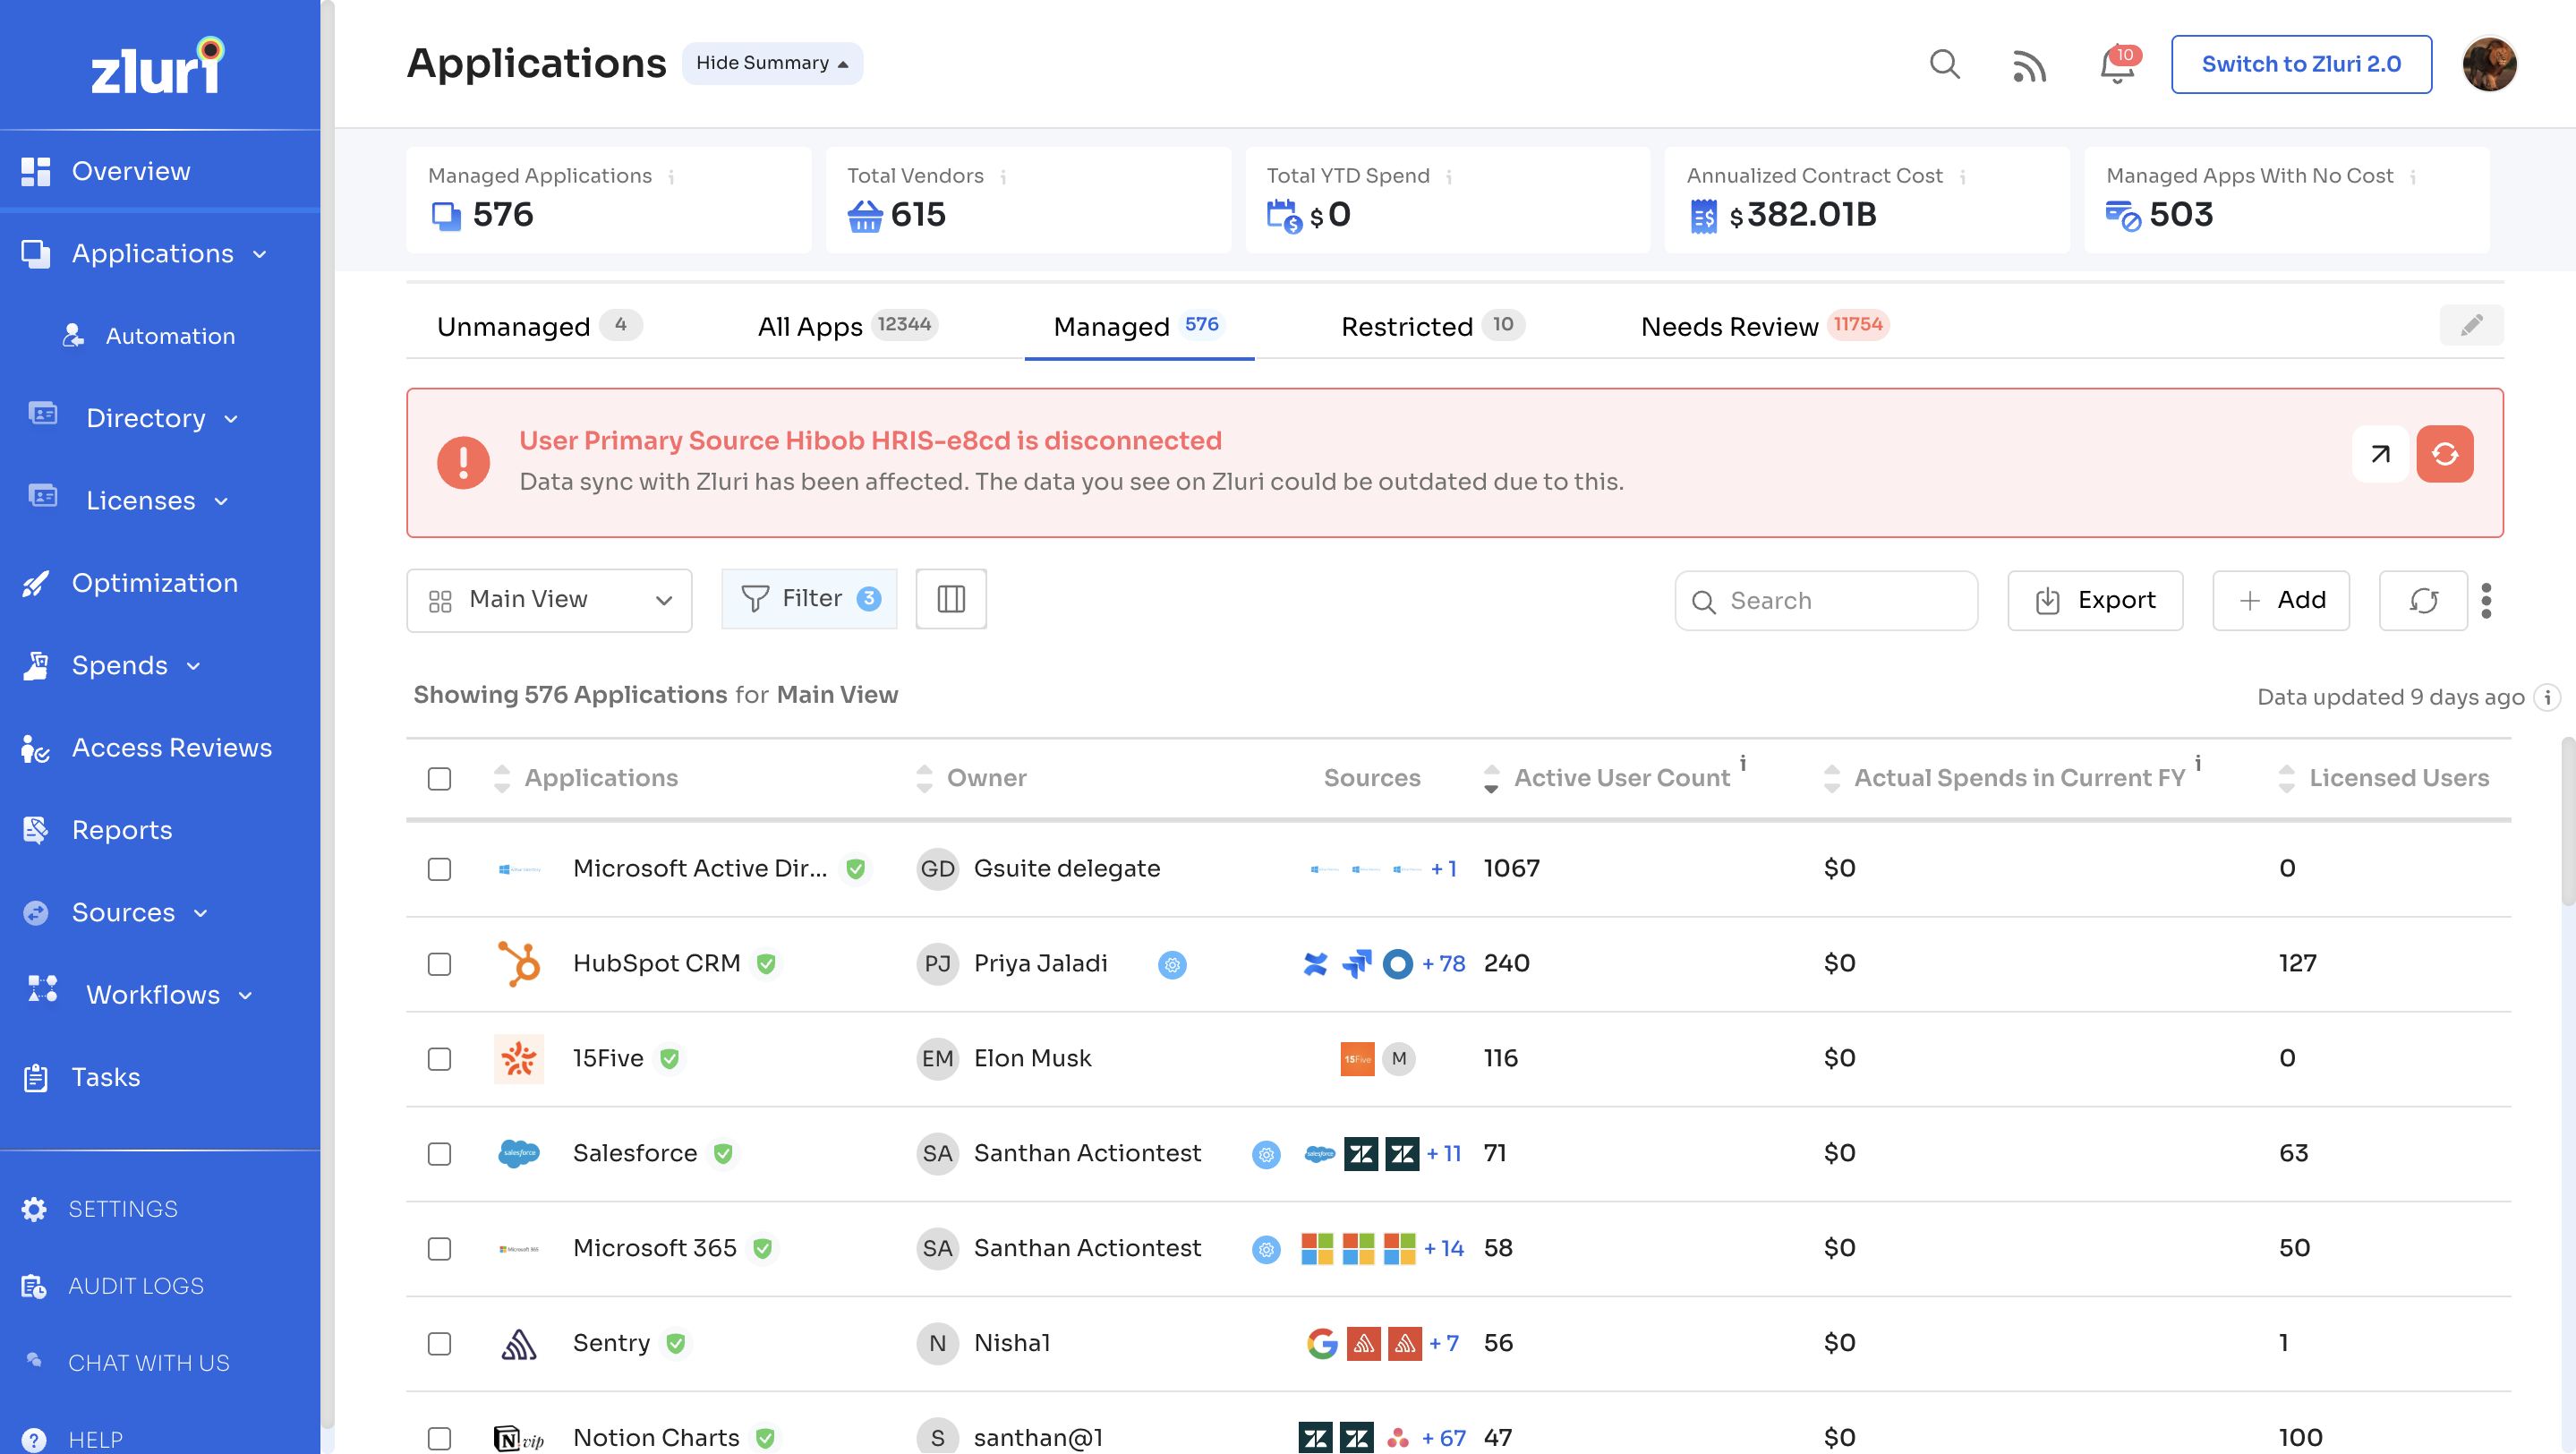Open the alert's external link arrow
2576x1454 pixels.
(2380, 454)
